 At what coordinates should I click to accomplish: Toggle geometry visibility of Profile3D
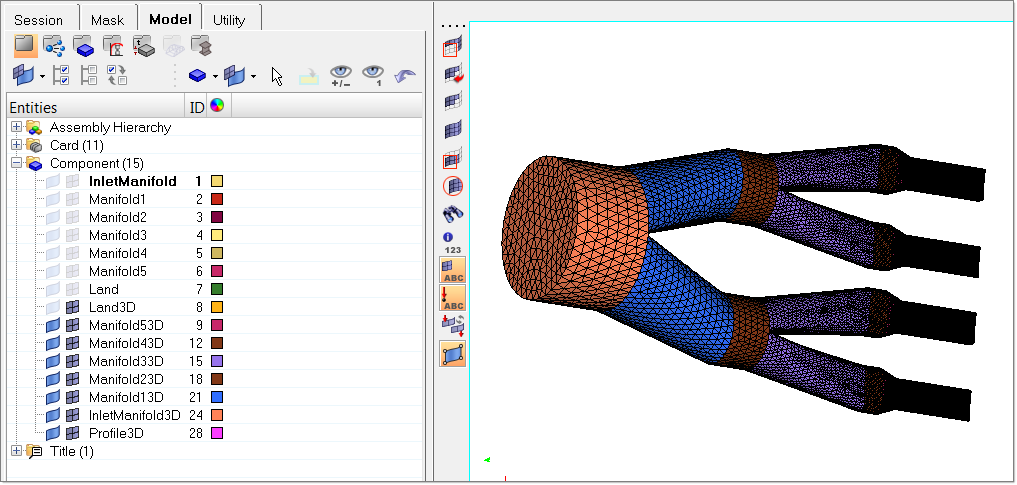tap(53, 433)
